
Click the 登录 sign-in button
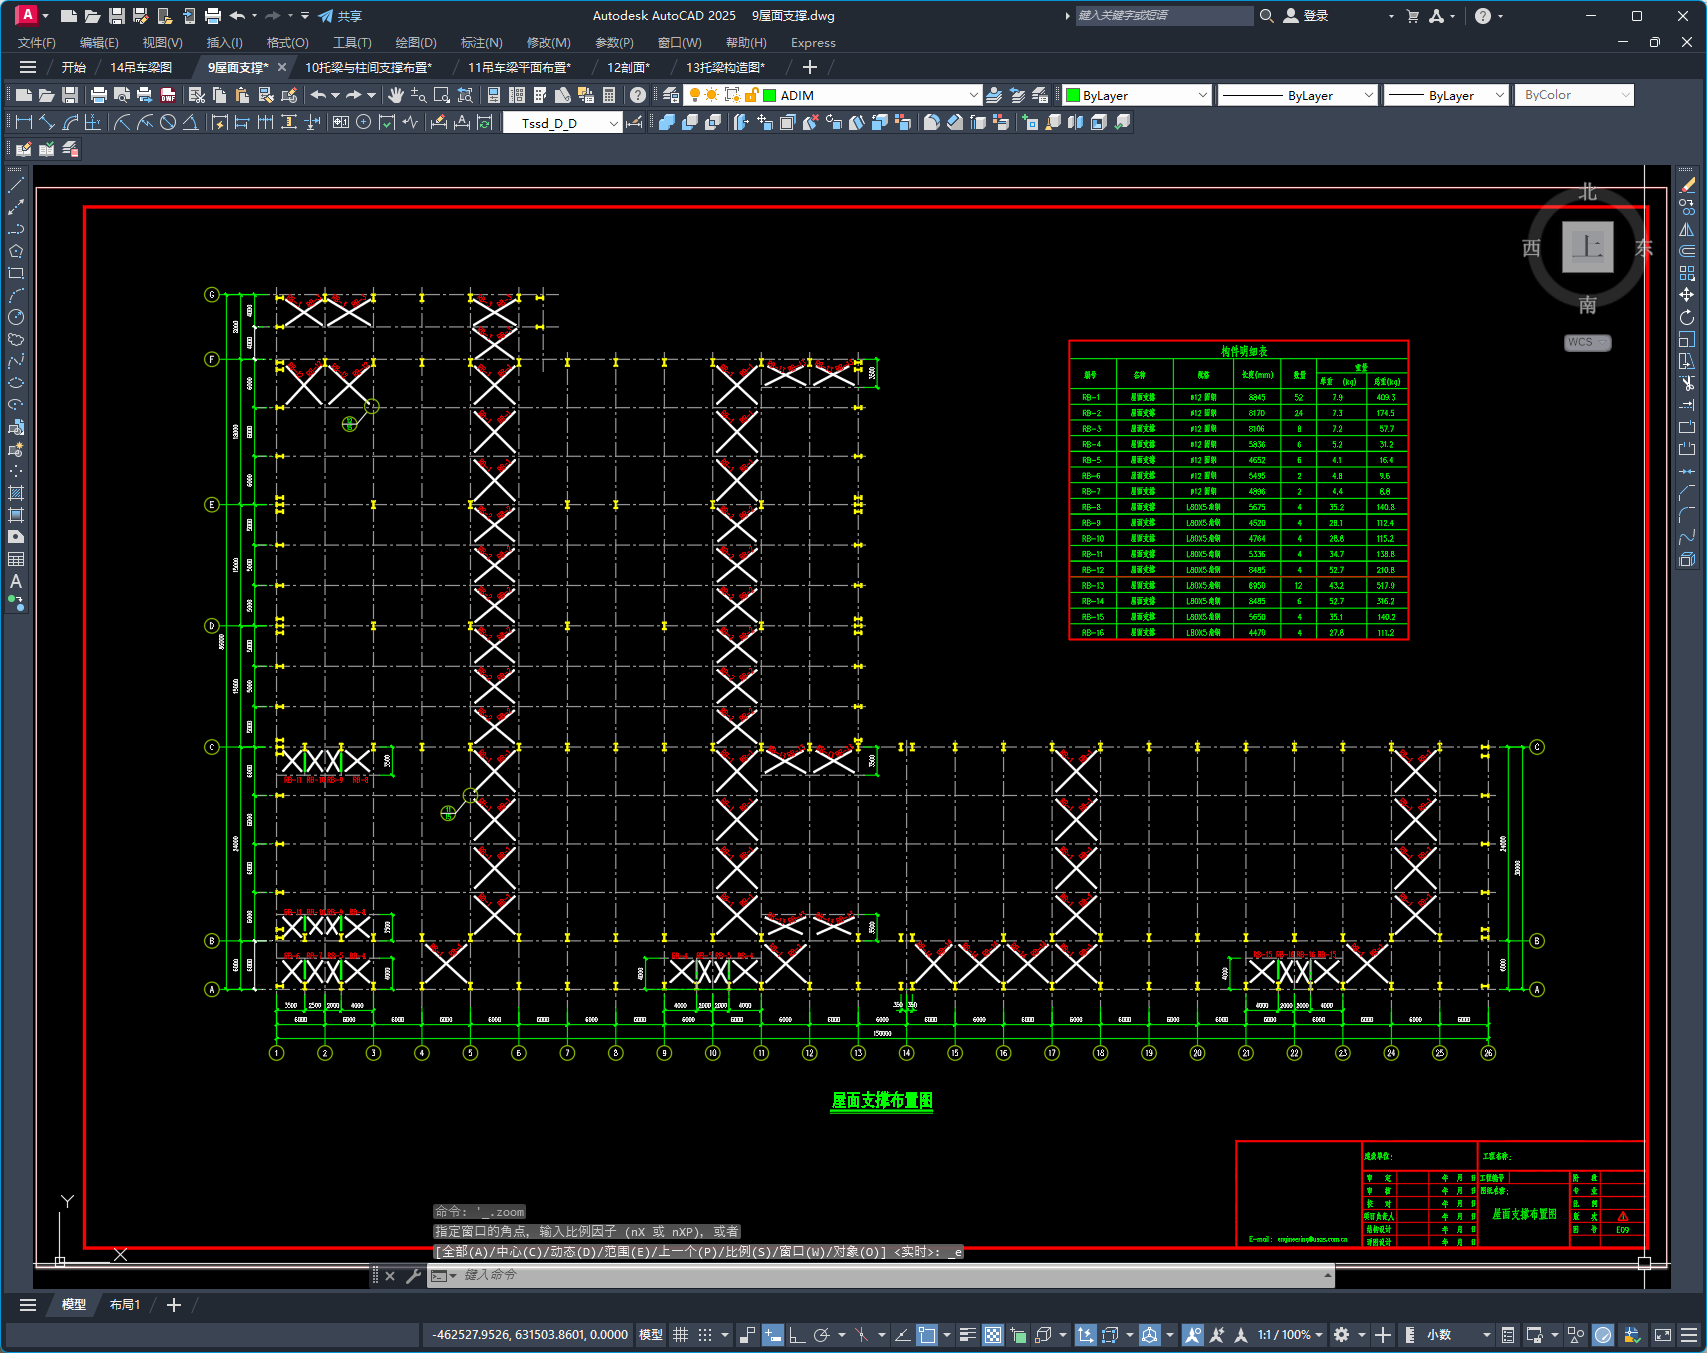(x=1306, y=16)
